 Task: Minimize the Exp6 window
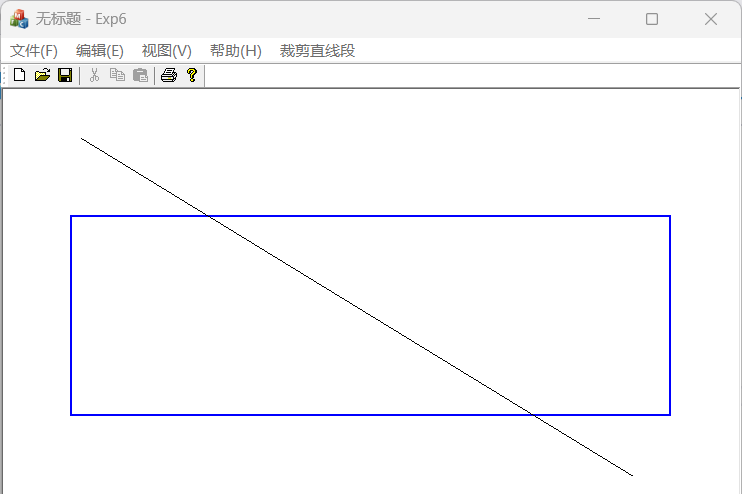[x=594, y=19]
